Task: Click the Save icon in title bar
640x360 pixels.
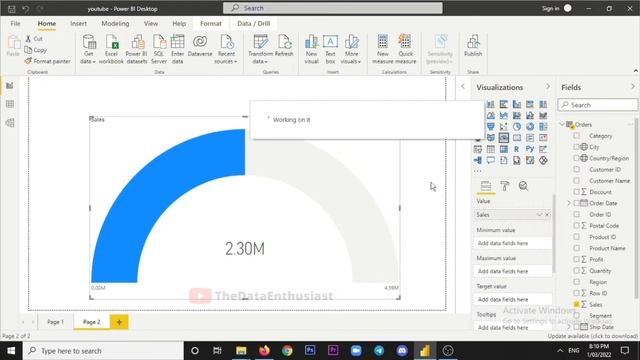Action: [x=11, y=9]
